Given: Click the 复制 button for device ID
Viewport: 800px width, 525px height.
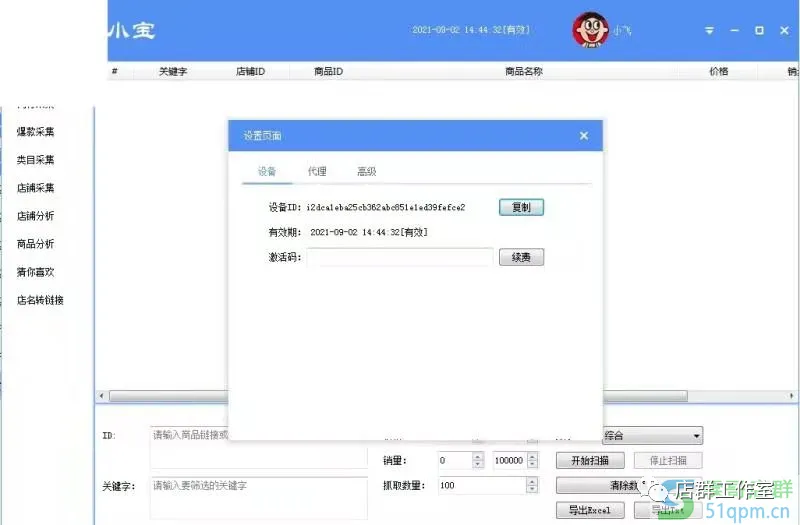Looking at the screenshot, I should point(521,207).
